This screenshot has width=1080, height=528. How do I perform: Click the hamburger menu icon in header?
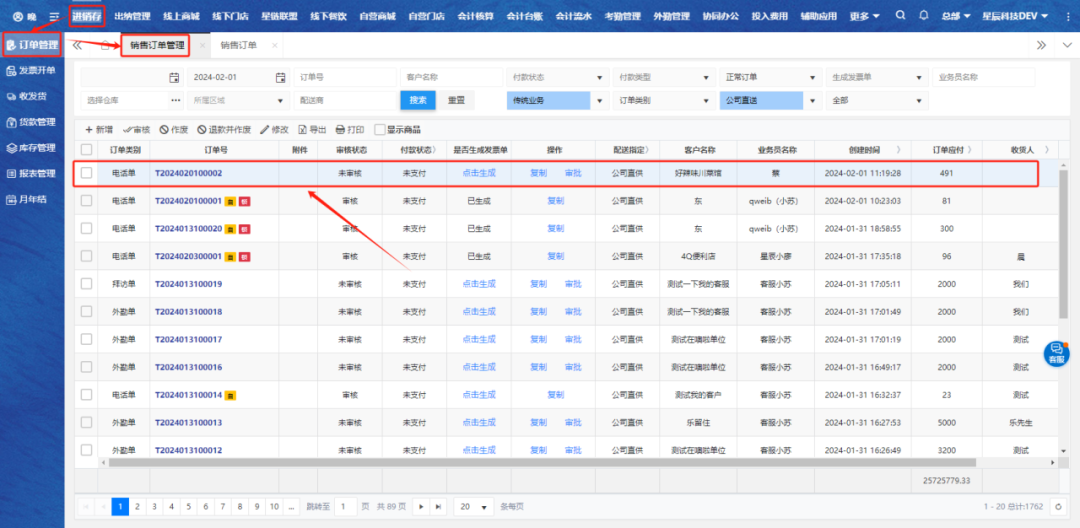[x=54, y=17]
